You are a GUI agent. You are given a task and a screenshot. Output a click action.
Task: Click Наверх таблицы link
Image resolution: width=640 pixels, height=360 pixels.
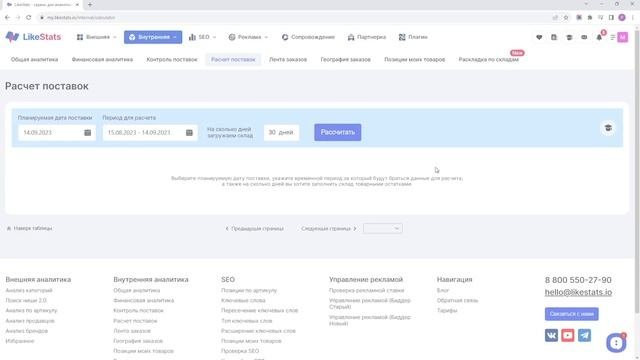click(29, 228)
